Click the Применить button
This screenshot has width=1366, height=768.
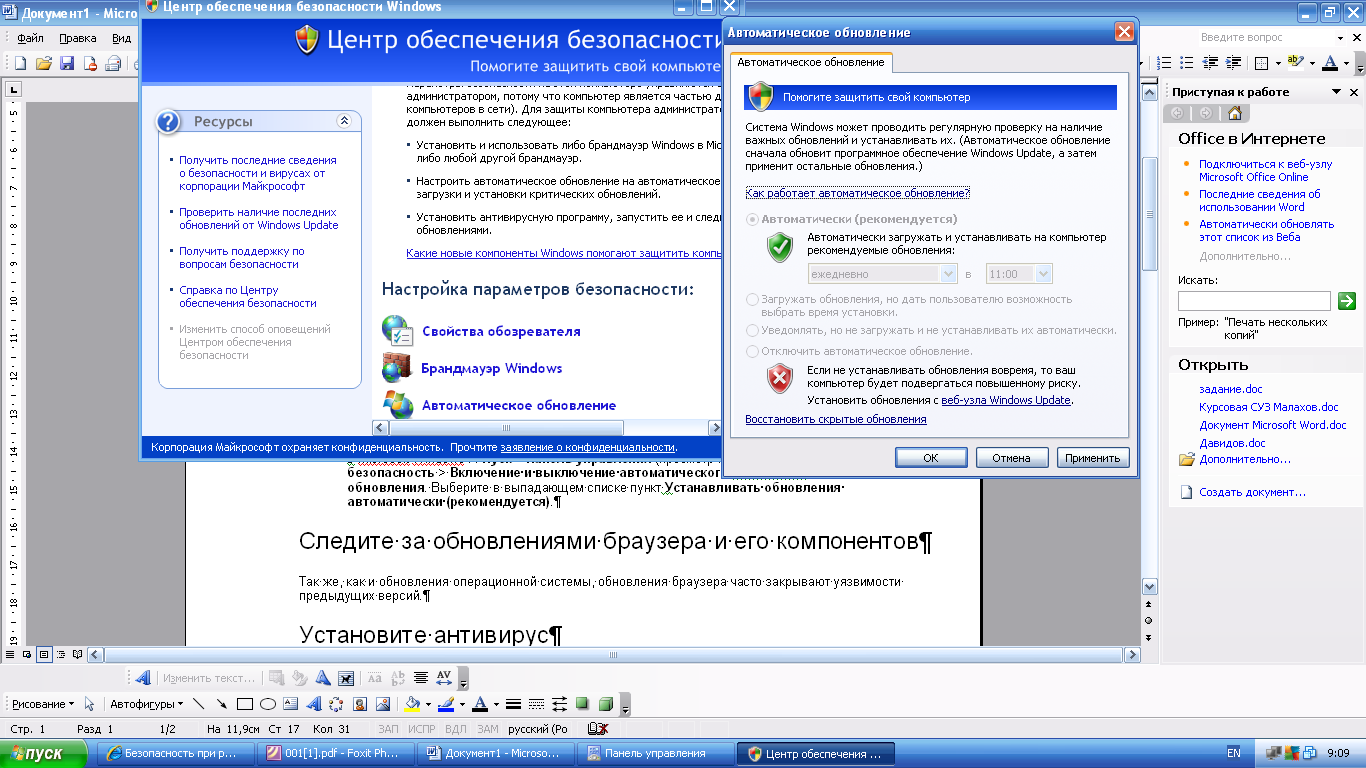[1092, 458]
